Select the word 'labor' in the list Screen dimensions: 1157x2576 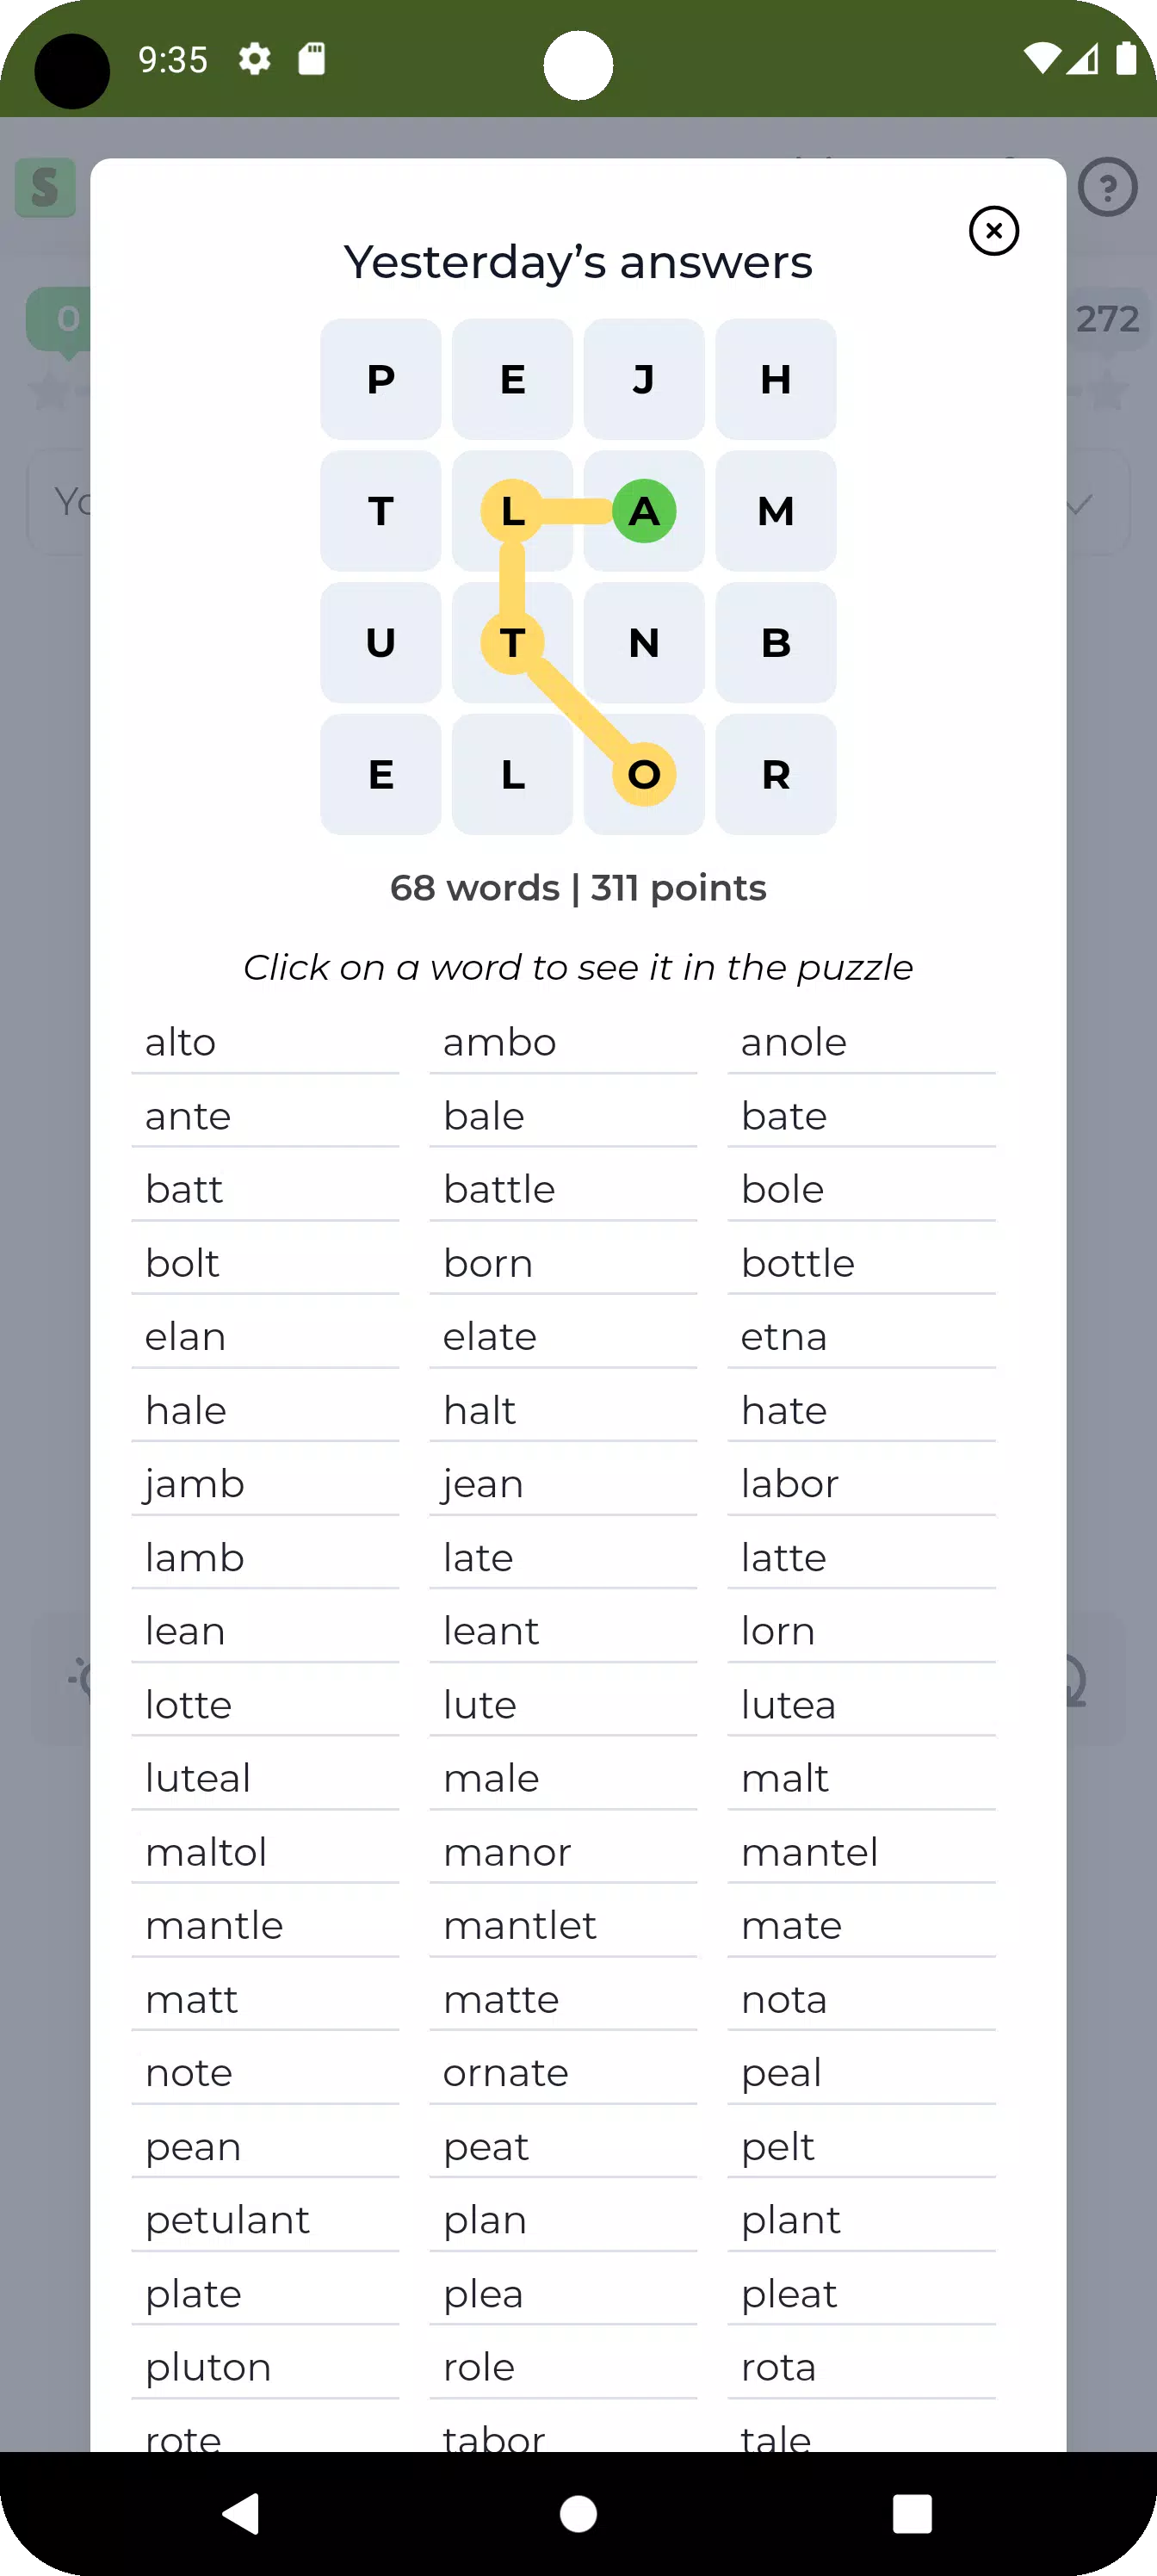point(790,1484)
